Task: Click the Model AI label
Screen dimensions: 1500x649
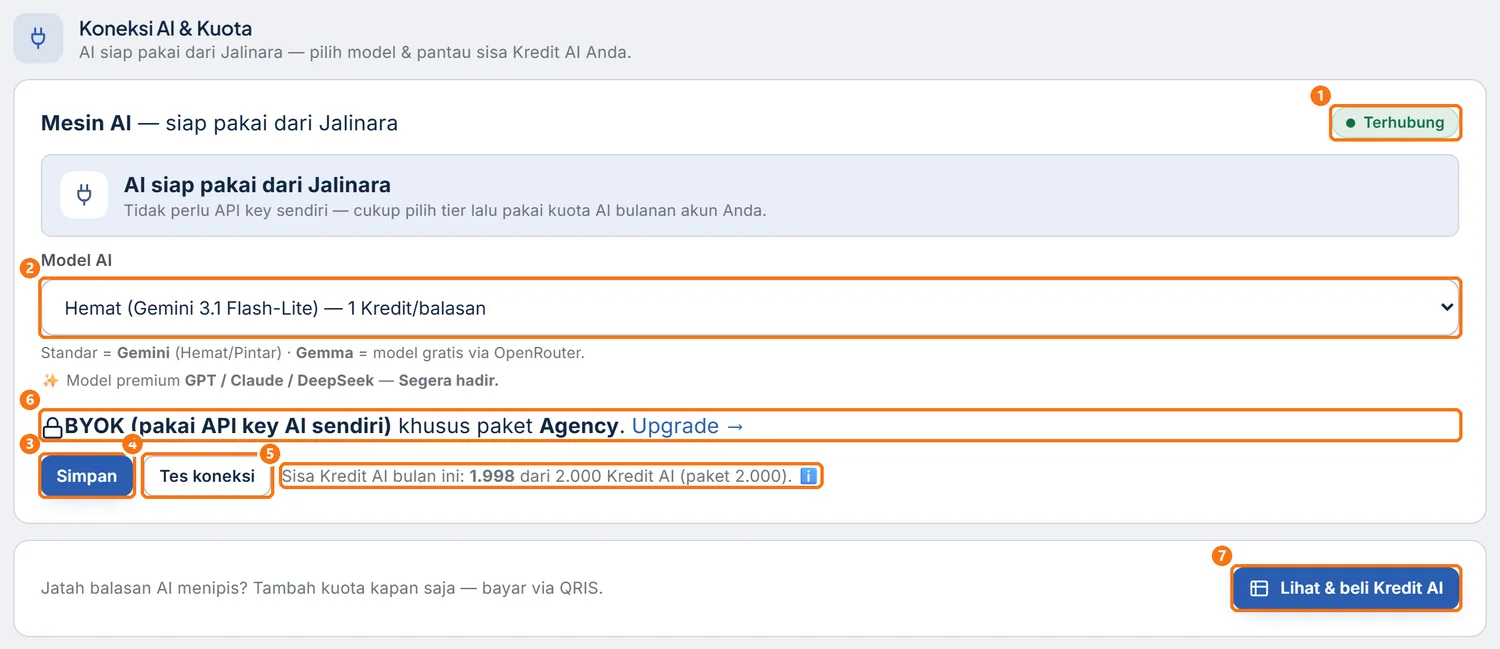Action: point(76,260)
